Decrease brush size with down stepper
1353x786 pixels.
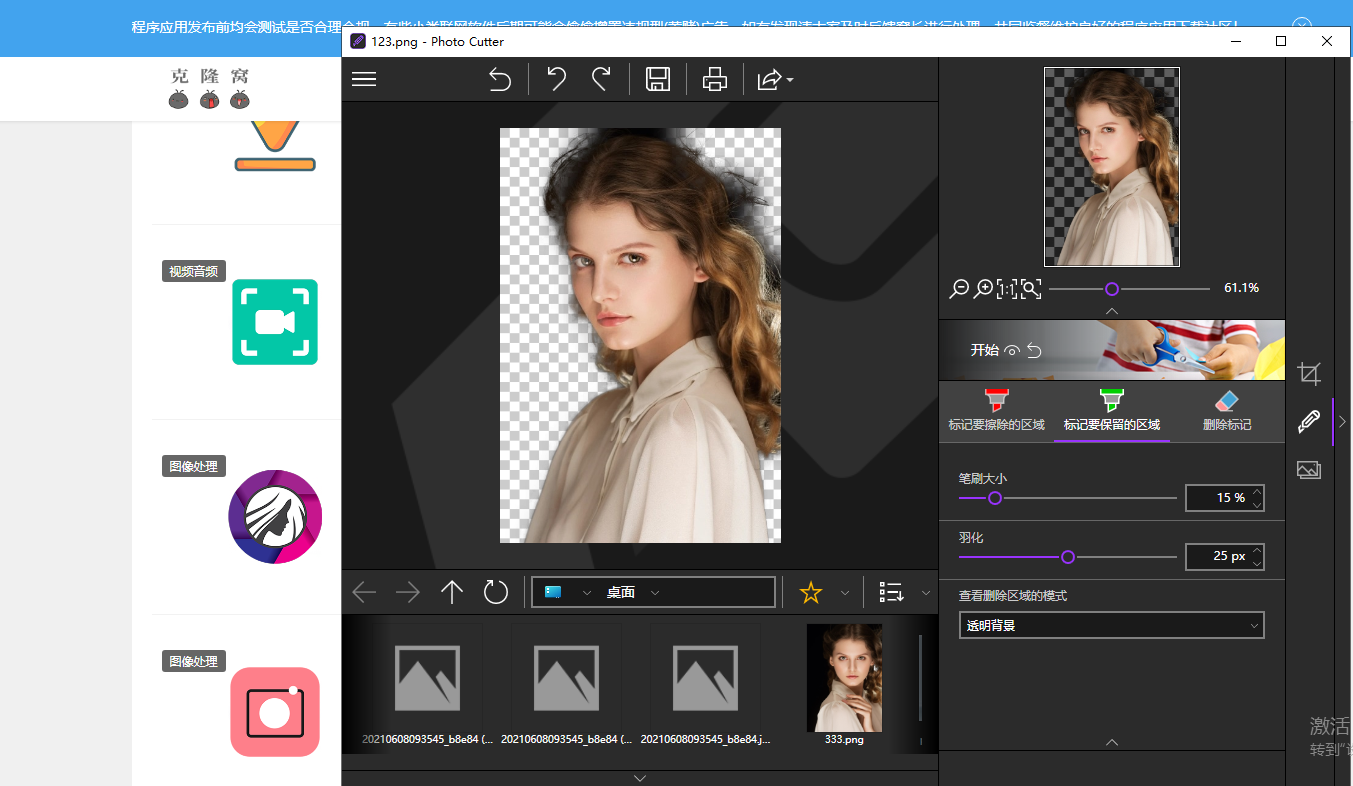[1257, 504]
